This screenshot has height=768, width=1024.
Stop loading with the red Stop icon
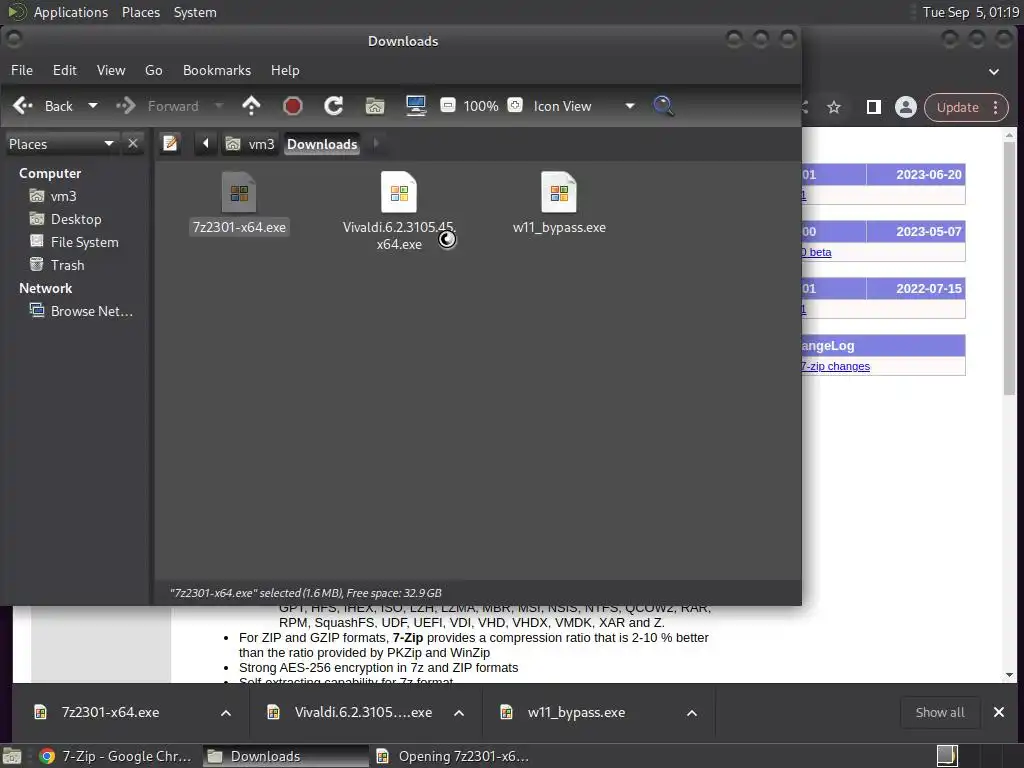tap(293, 106)
